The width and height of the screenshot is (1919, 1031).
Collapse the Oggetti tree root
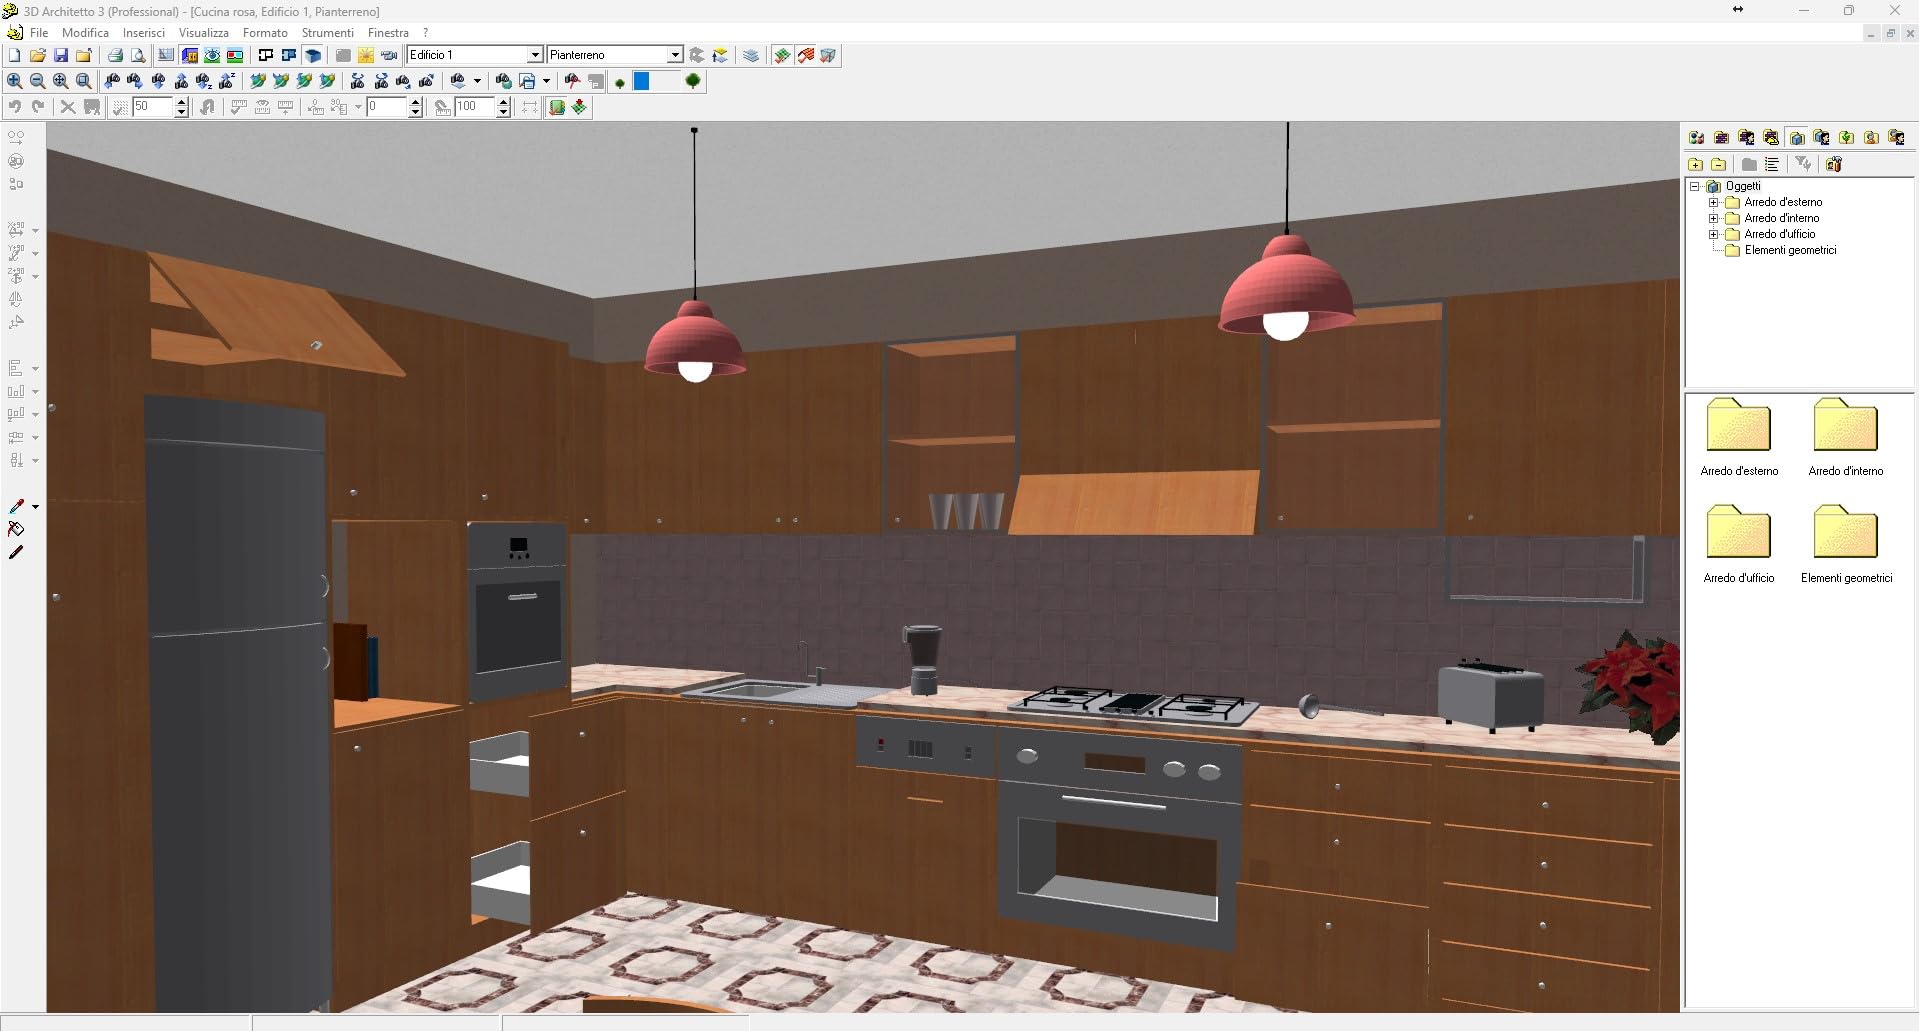(1695, 186)
